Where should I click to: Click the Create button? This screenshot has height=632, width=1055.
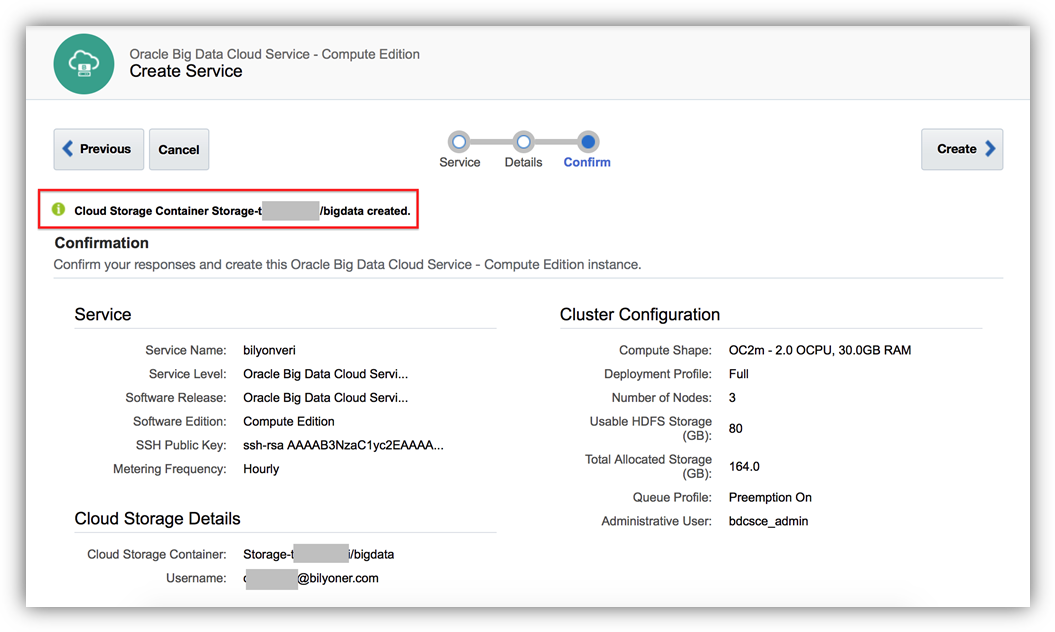[x=962, y=149]
